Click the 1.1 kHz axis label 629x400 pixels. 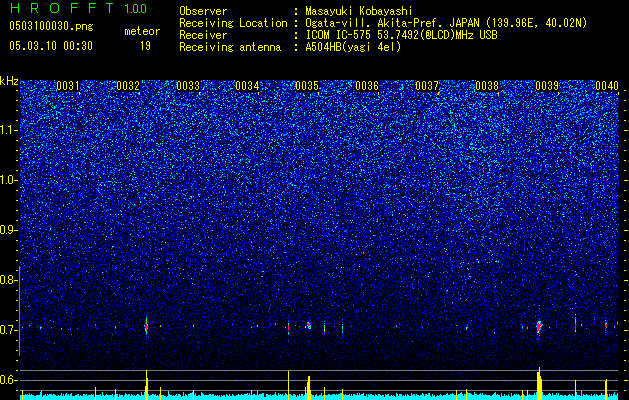9,130
